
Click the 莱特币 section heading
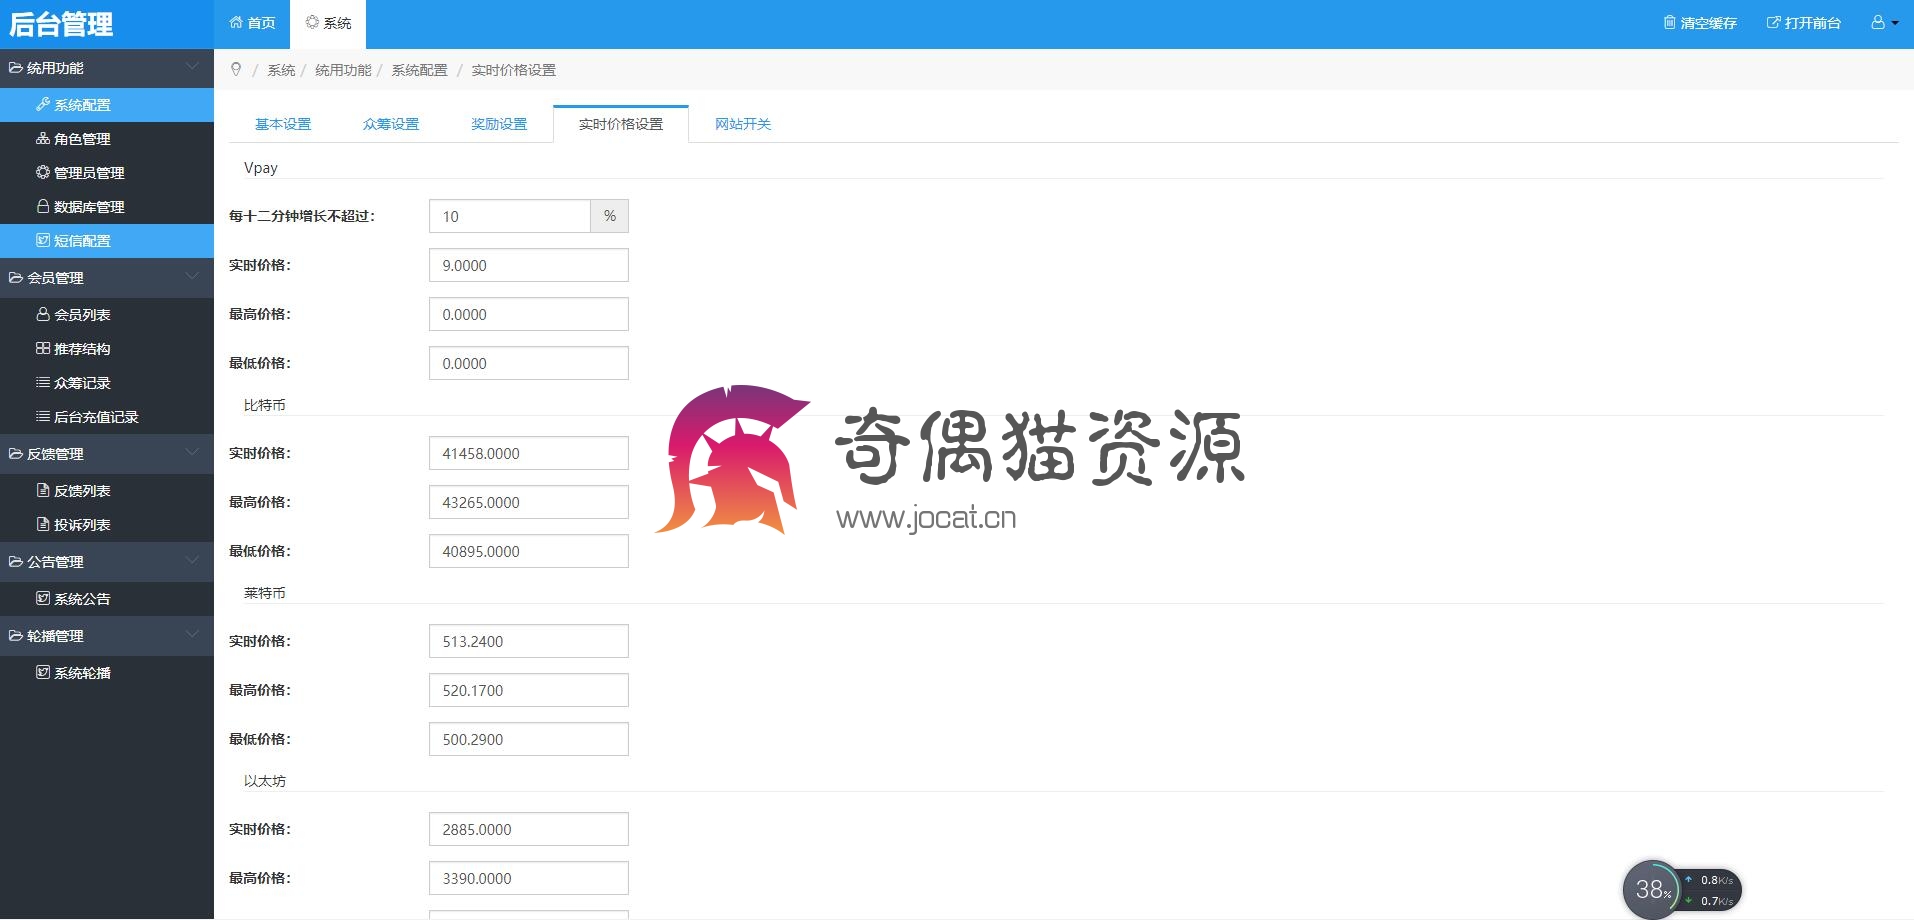pos(265,593)
